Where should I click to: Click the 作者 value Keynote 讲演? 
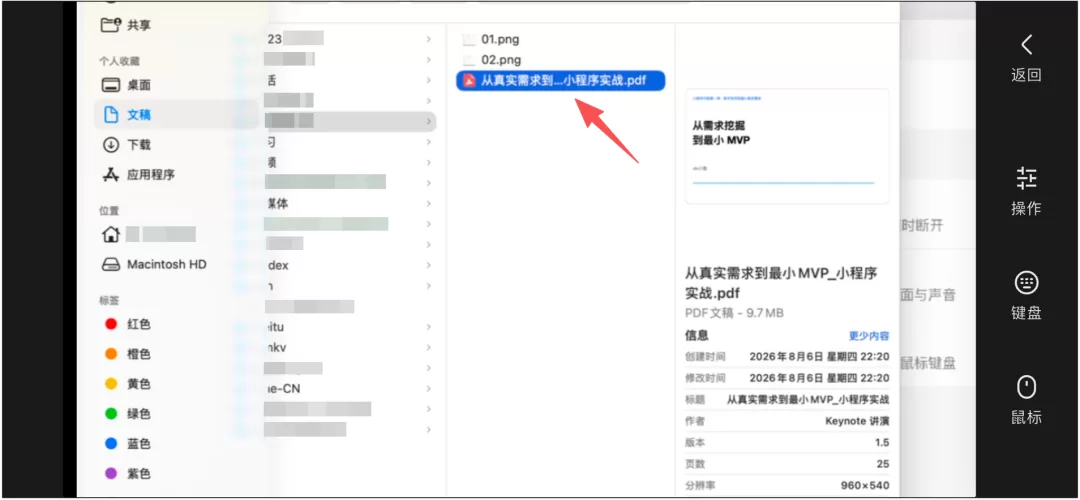point(857,421)
